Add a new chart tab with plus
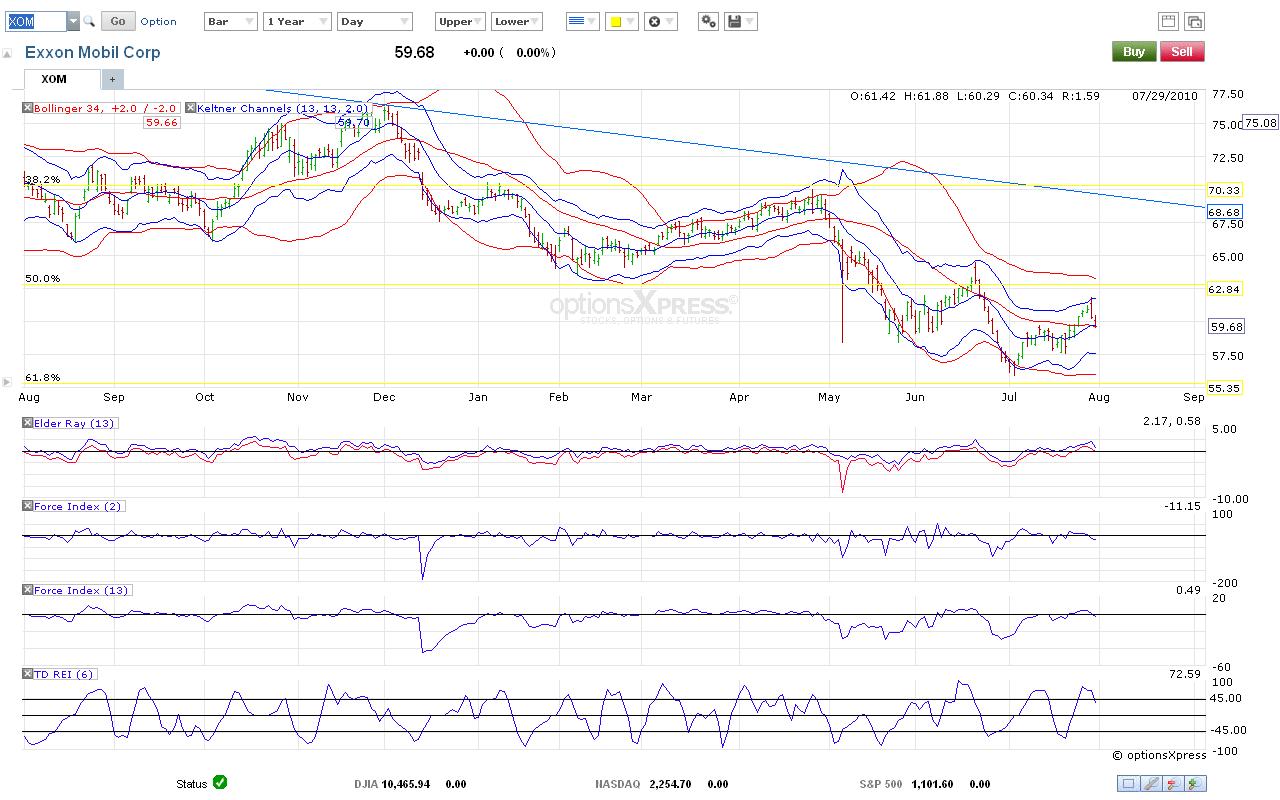The height and width of the screenshot is (800, 1280). (x=112, y=79)
